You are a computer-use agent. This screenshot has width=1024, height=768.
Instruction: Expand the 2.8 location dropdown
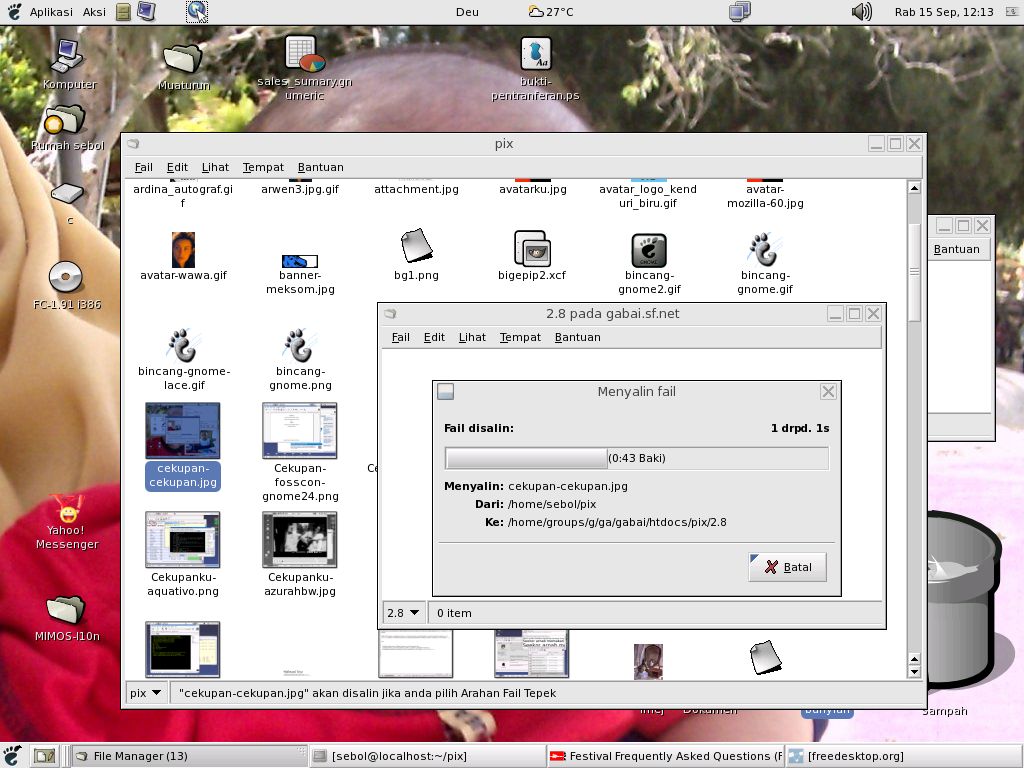(403, 613)
